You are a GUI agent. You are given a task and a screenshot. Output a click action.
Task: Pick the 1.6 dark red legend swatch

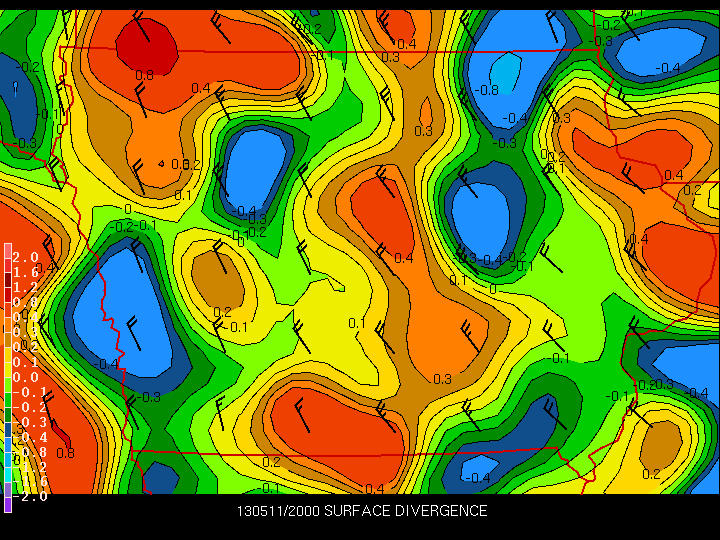tap(7, 271)
